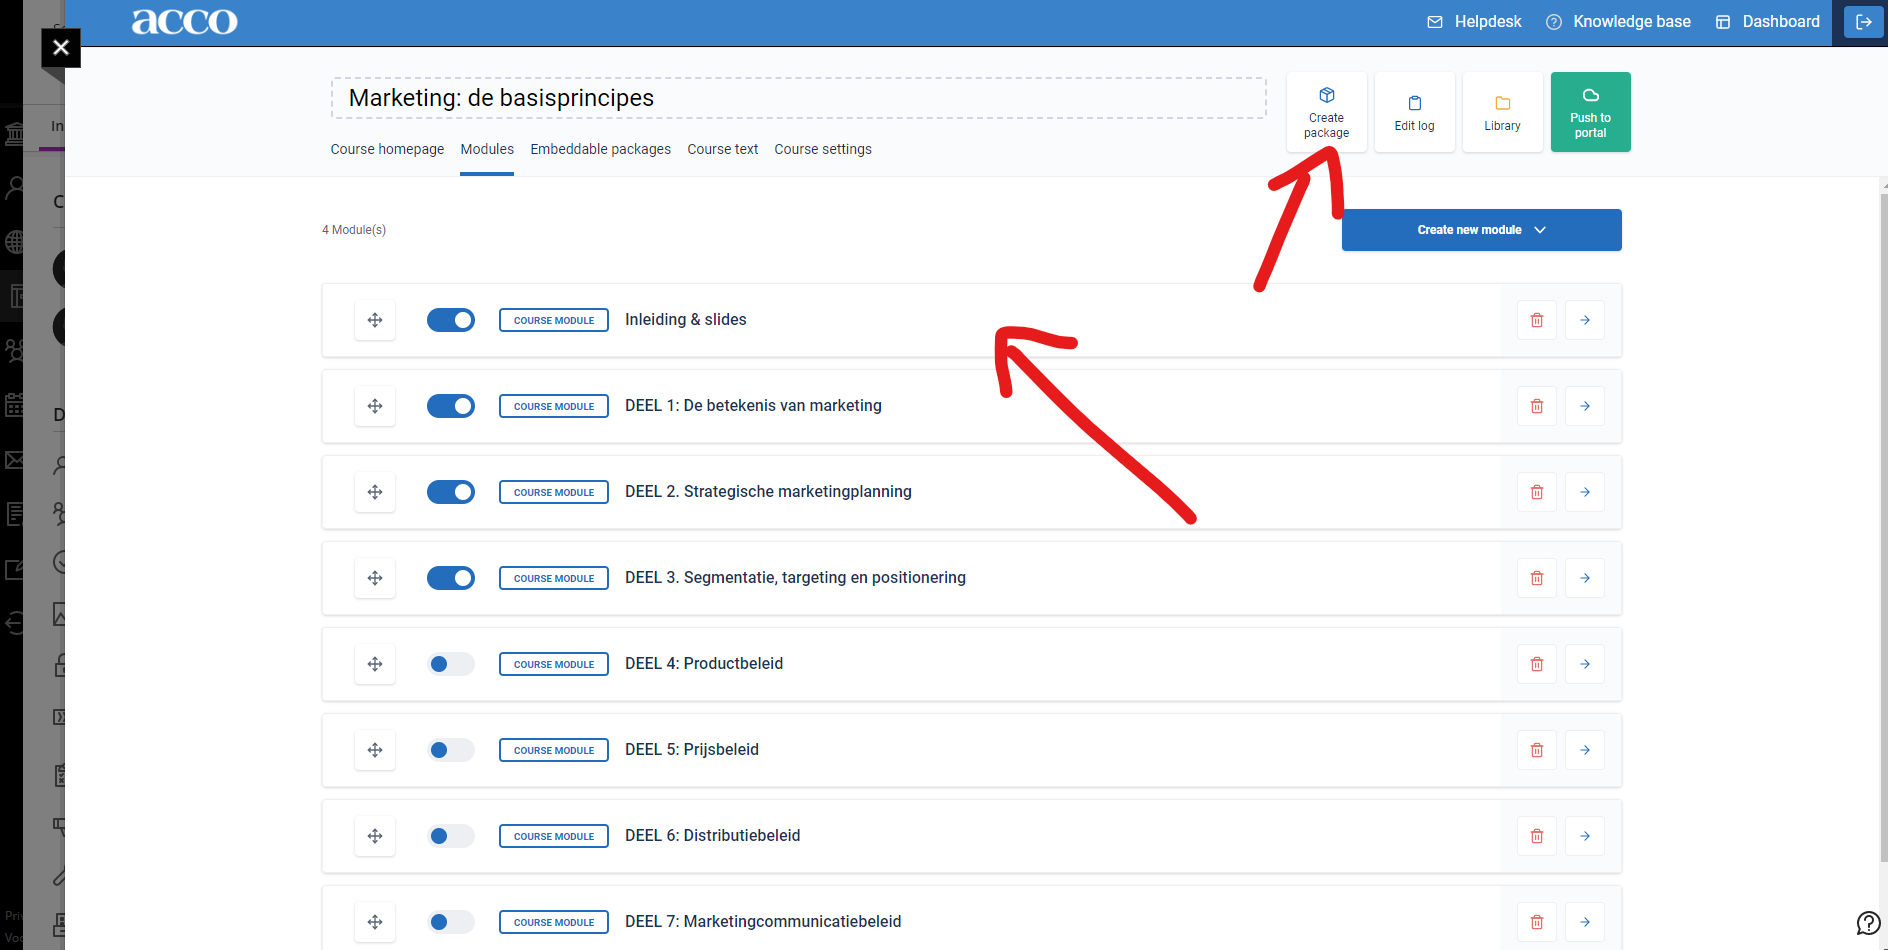Screen dimensions: 1888x950
Task: Delete DEEL 1: De betekenis van marketing
Action: click(x=1537, y=406)
